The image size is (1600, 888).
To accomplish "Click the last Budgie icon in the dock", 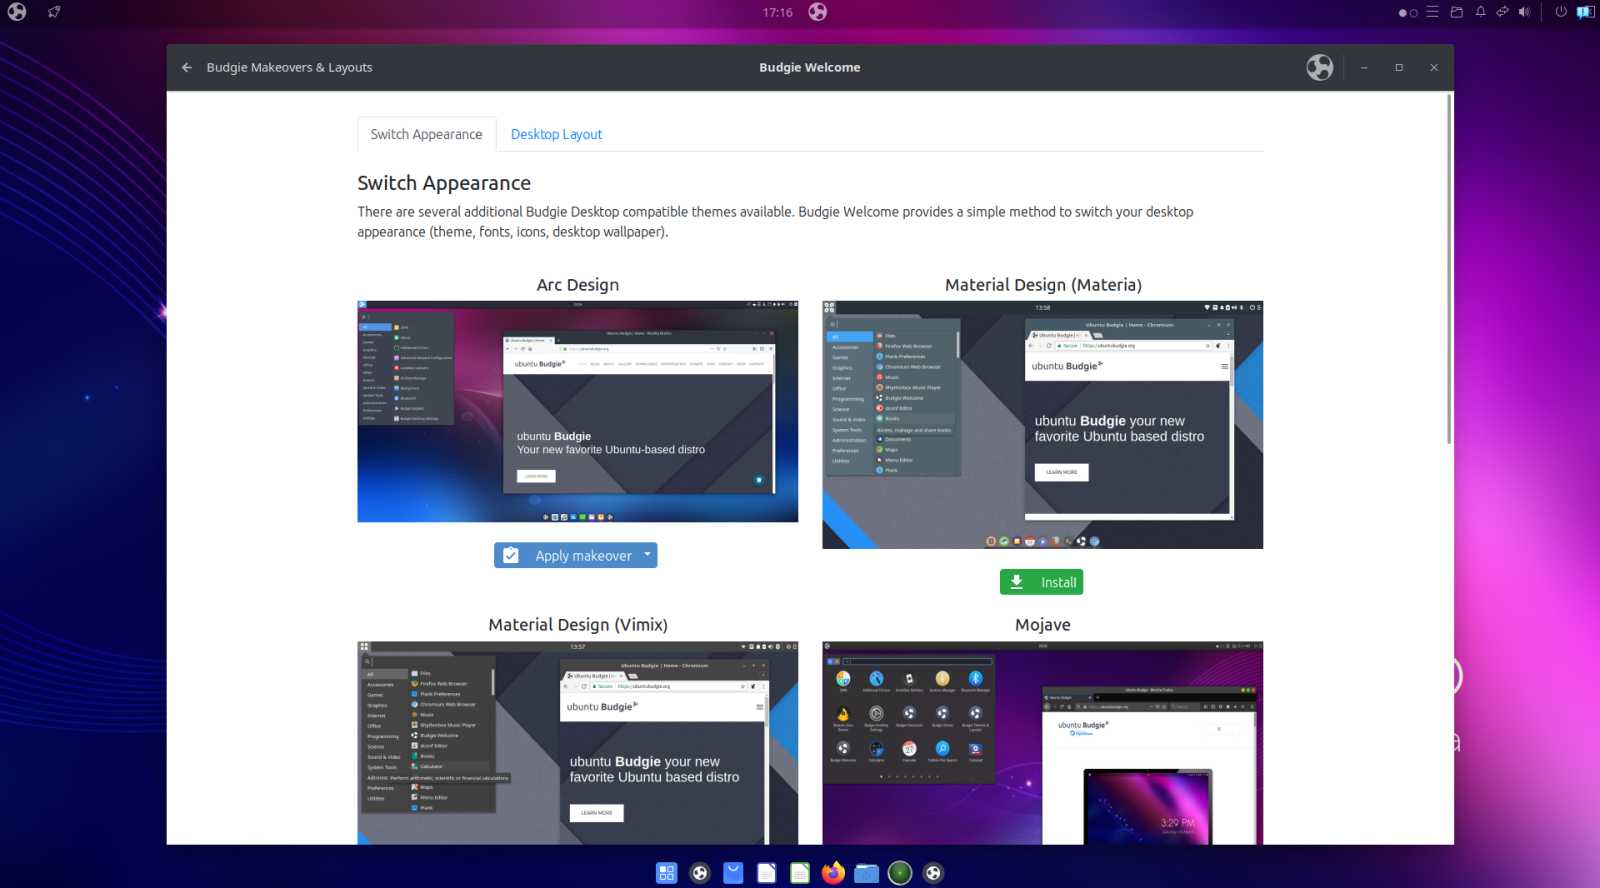I will [933, 873].
